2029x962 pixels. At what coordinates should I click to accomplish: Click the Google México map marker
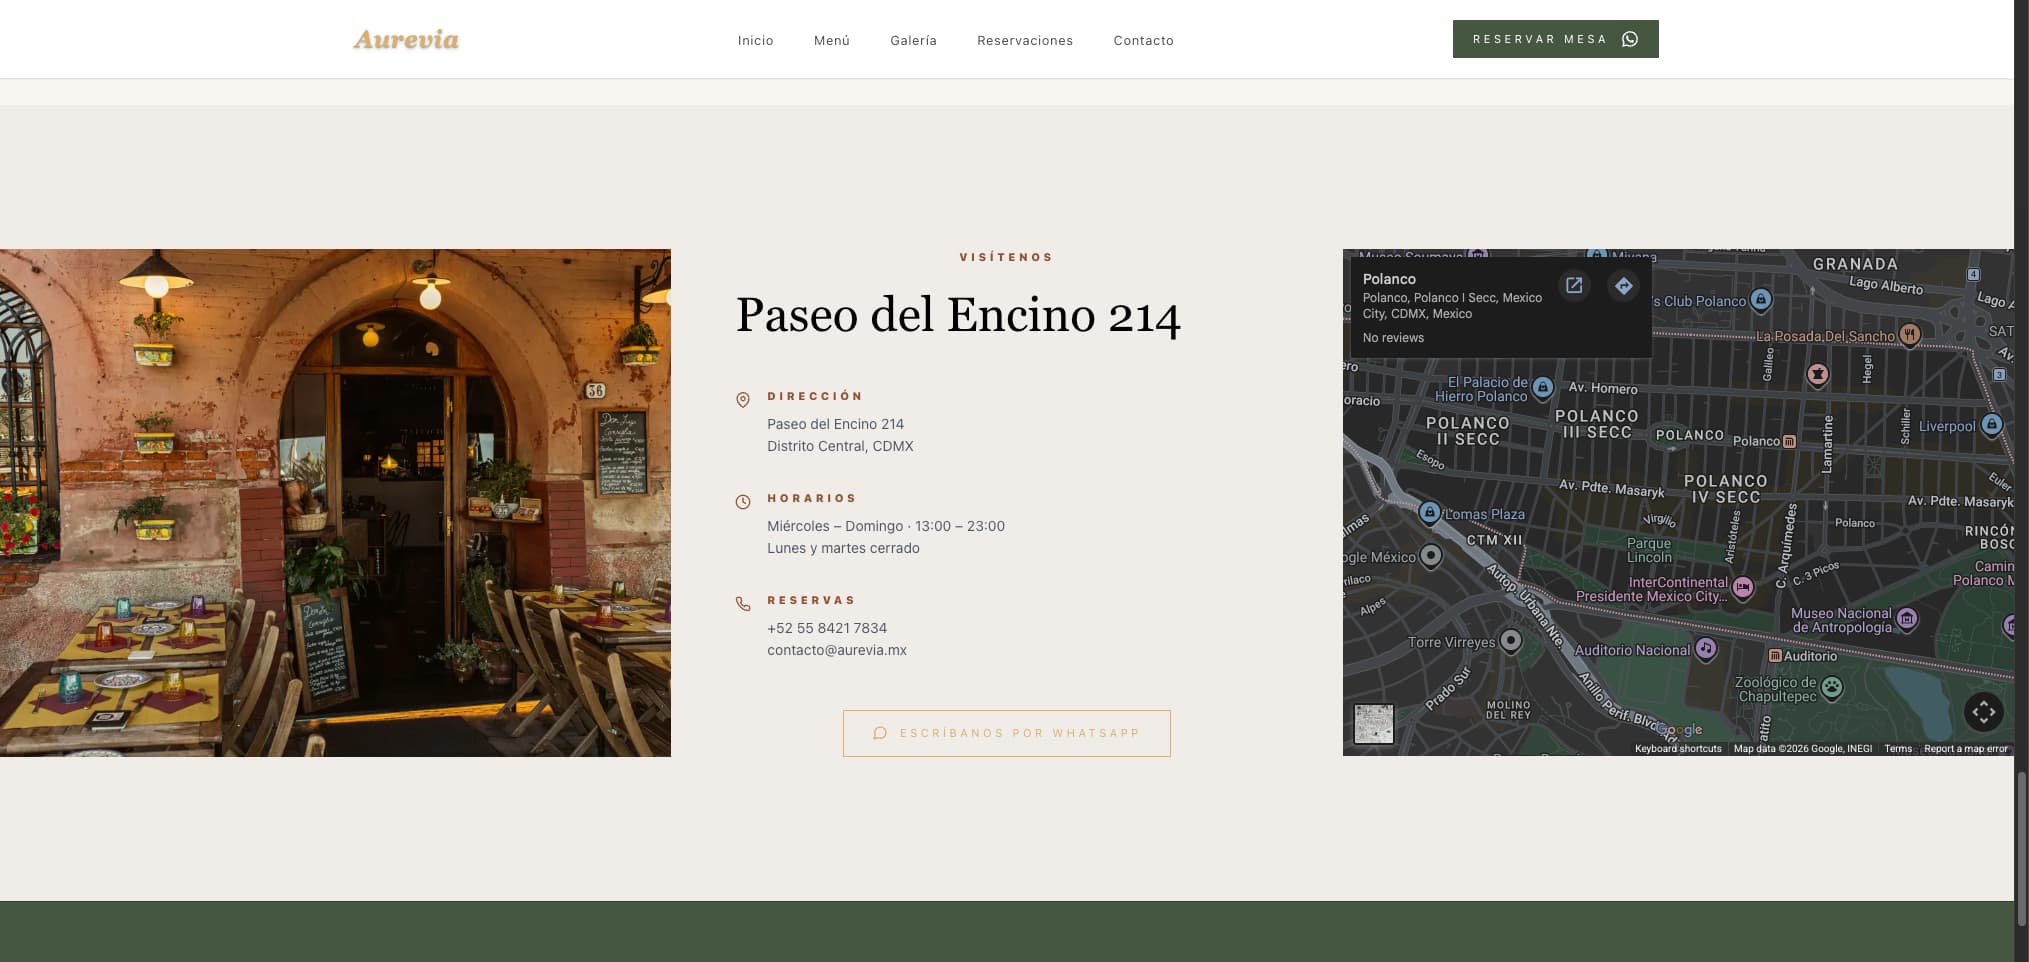point(1431,555)
